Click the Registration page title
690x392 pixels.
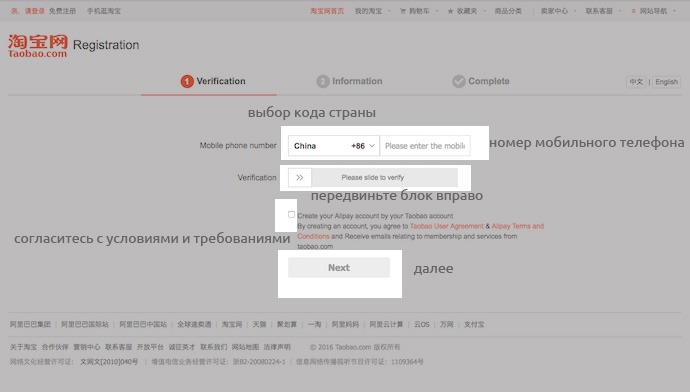(106, 45)
